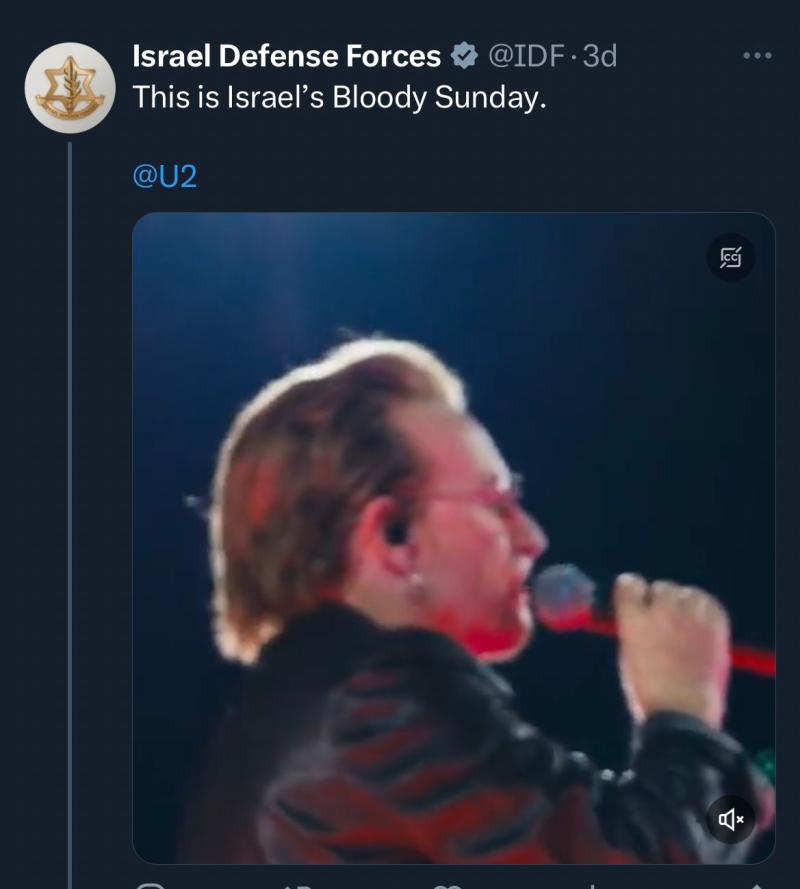
Task: Click the vertical thread line below avatar
Action: 70,500
